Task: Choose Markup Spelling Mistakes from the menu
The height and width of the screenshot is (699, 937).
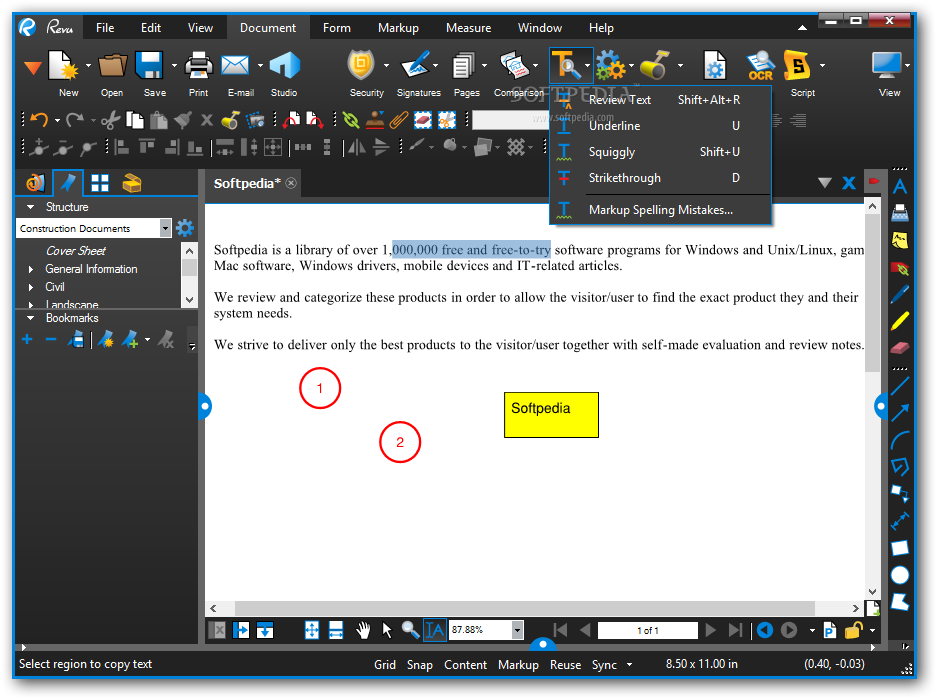Action: pyautogui.click(x=660, y=210)
